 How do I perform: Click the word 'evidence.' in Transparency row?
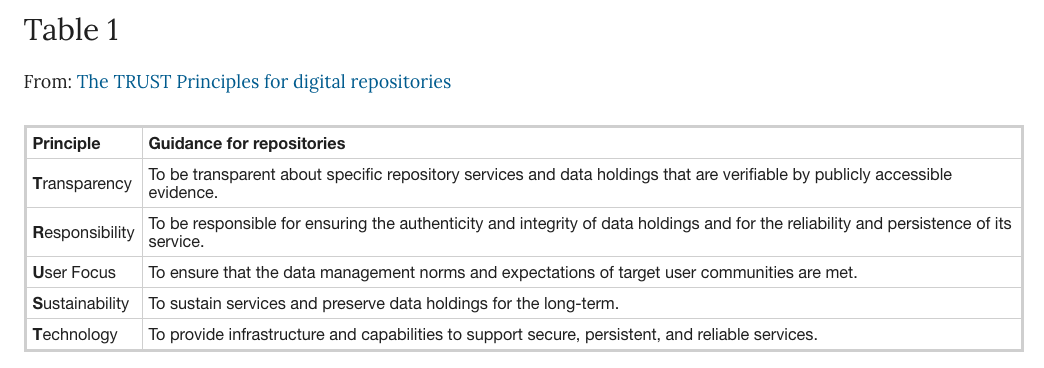point(183,193)
